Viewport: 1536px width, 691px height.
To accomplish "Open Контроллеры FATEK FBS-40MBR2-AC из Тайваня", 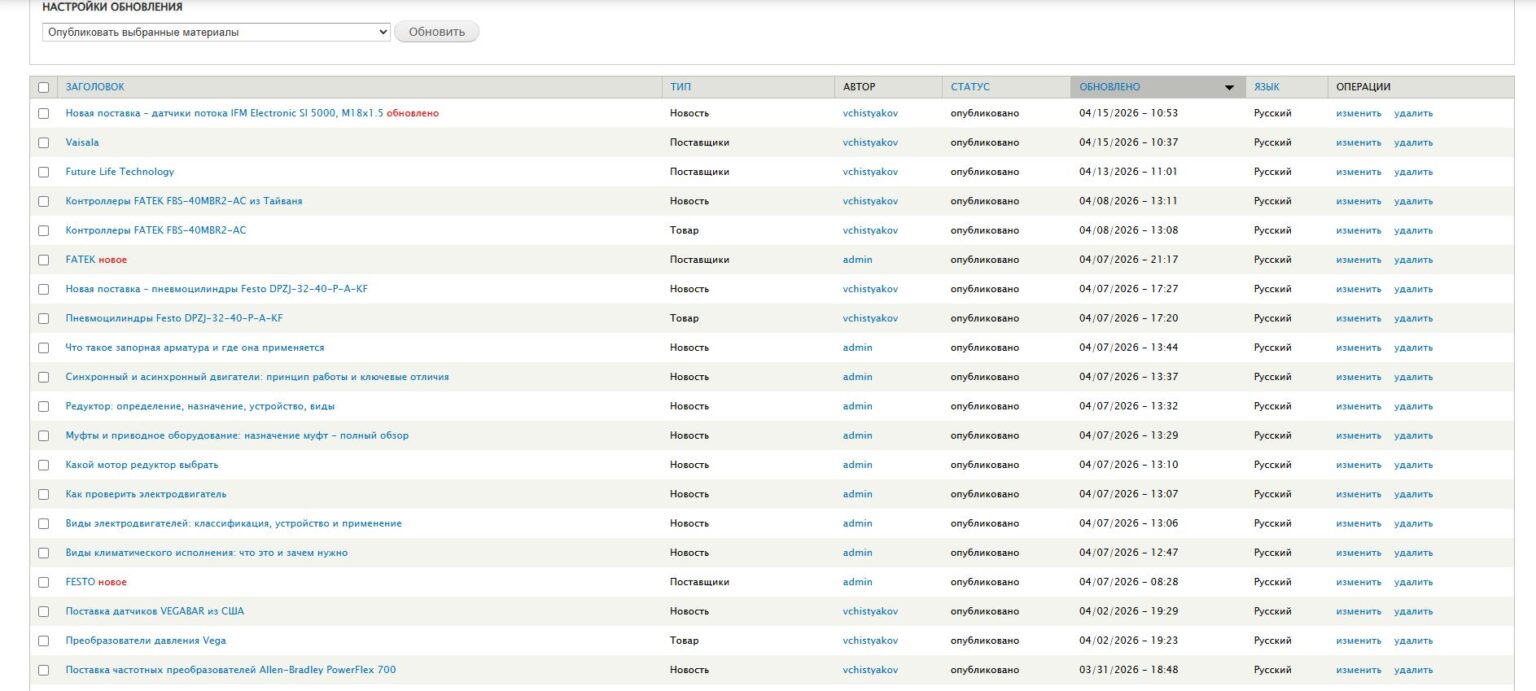I will 184,201.
